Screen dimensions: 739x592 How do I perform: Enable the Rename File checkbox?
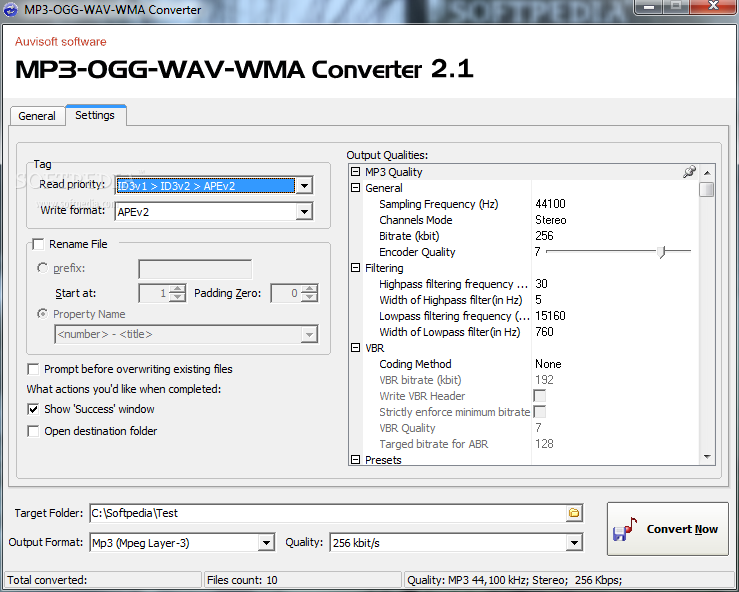point(38,244)
